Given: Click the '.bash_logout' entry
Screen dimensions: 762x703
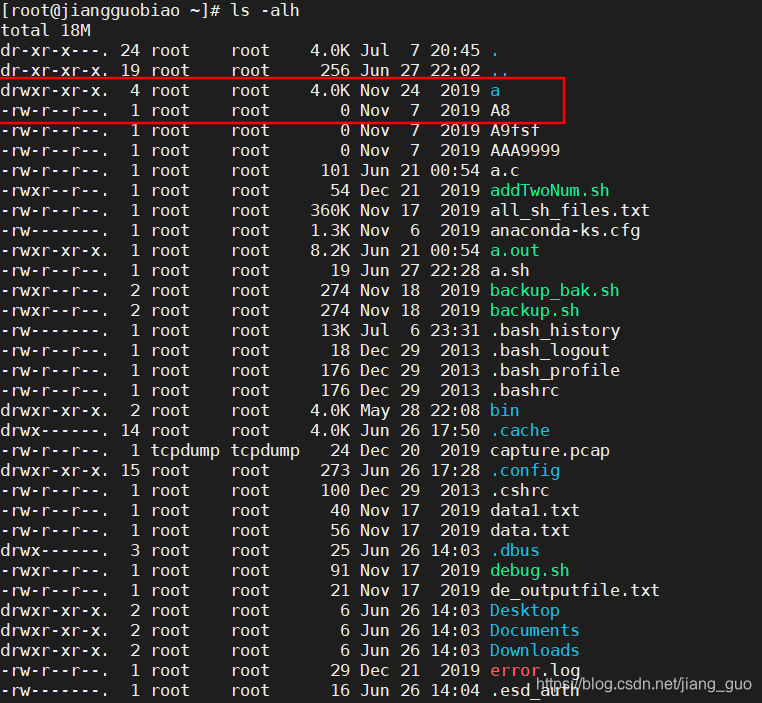Looking at the screenshot, I should click(x=550, y=350).
